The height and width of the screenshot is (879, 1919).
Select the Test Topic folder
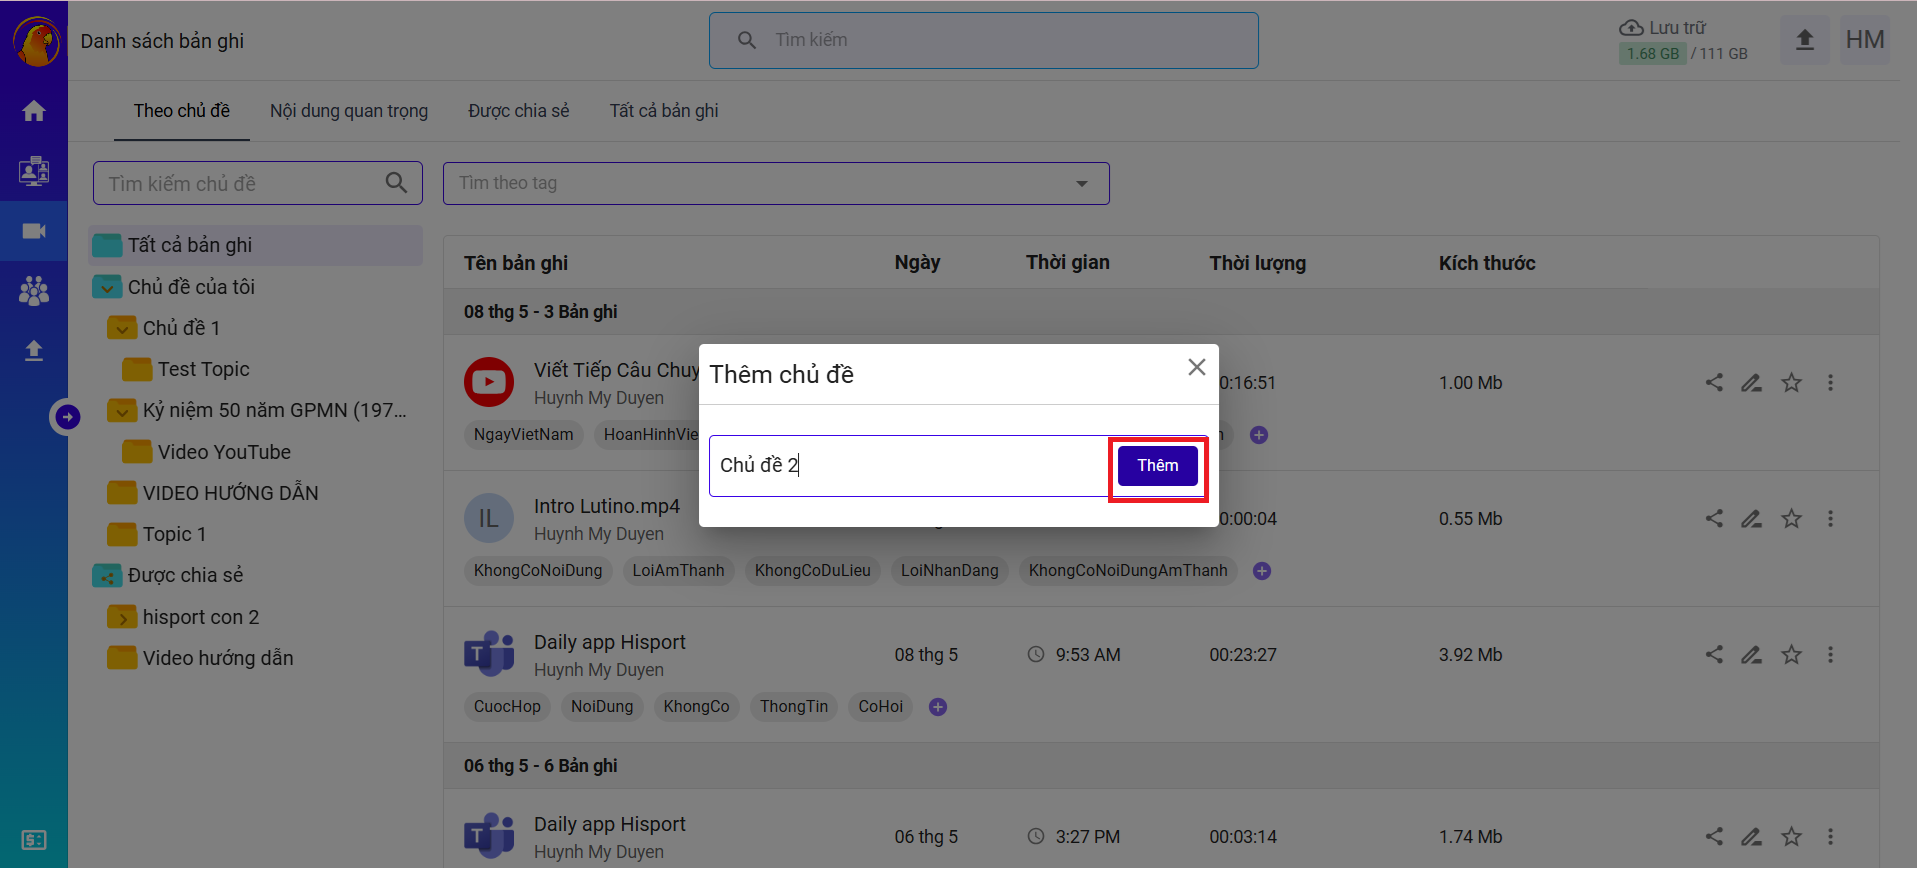click(204, 370)
